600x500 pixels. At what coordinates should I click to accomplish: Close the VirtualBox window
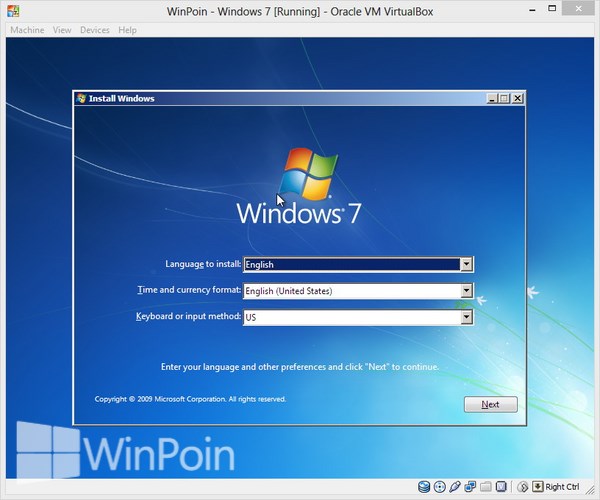pyautogui.click(x=578, y=9)
